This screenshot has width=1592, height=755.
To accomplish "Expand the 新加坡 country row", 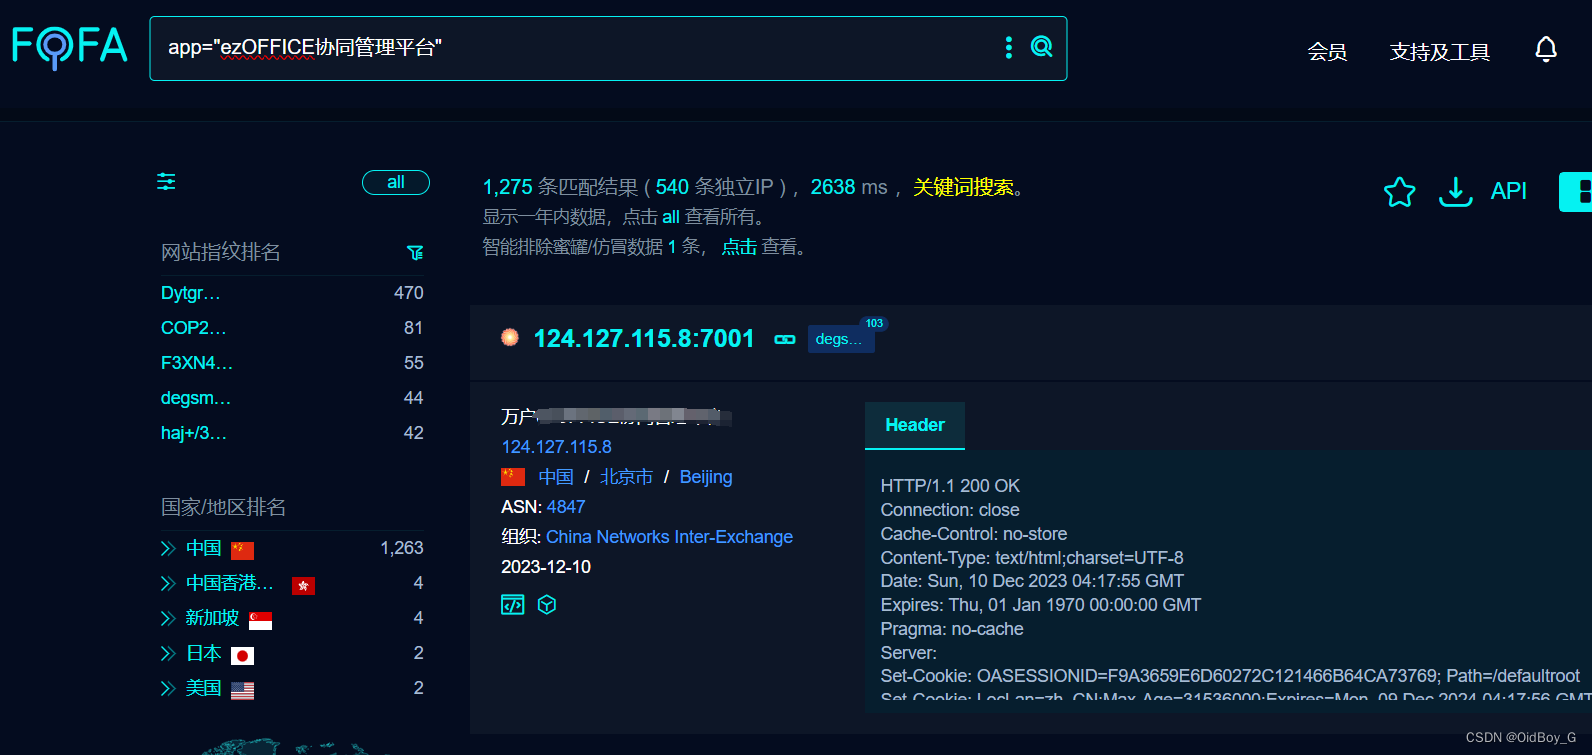I will click(x=168, y=618).
